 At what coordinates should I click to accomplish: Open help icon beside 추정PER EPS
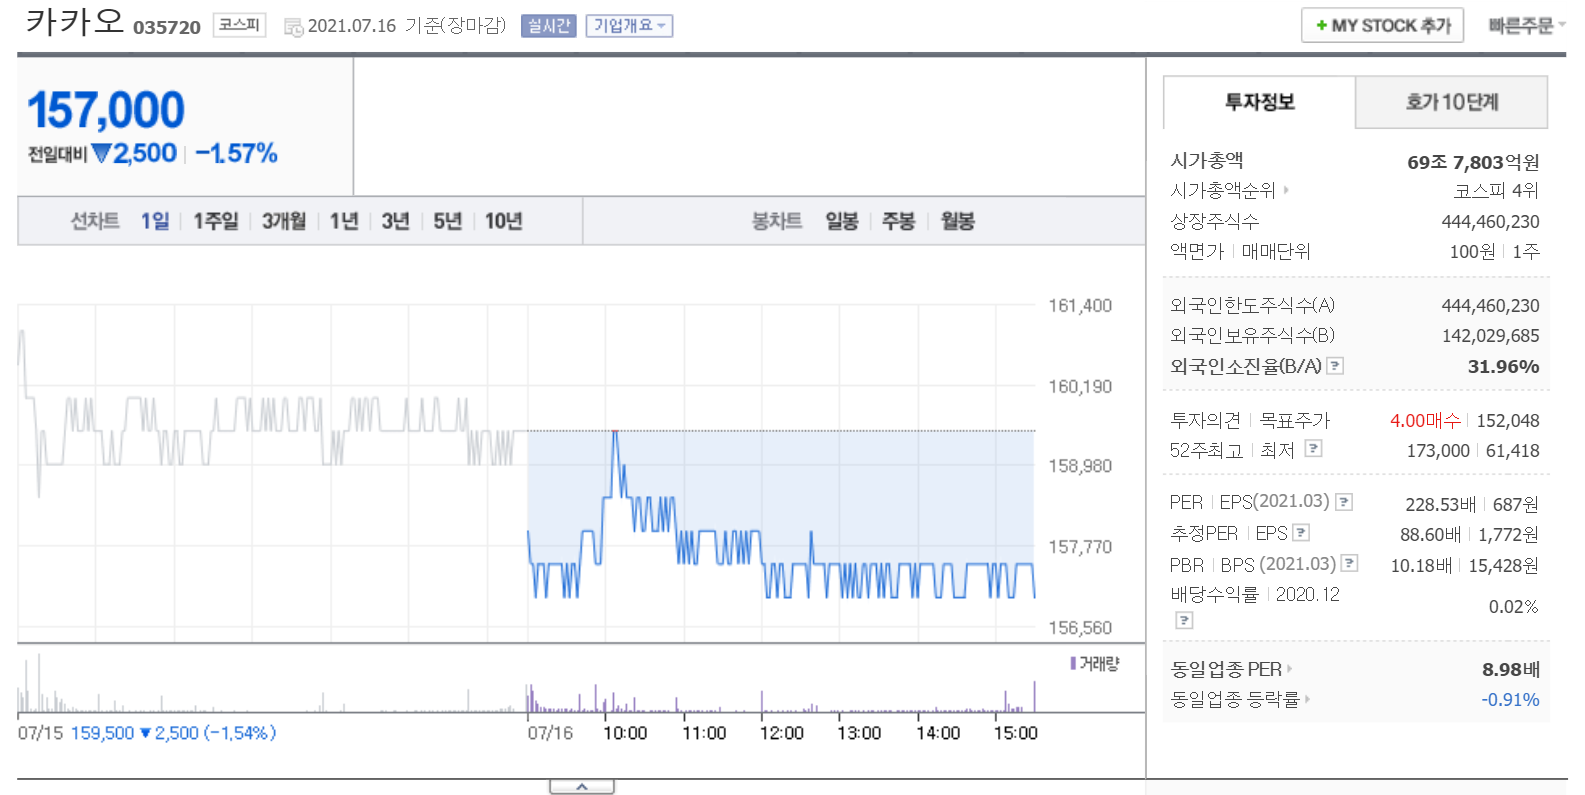1301,533
